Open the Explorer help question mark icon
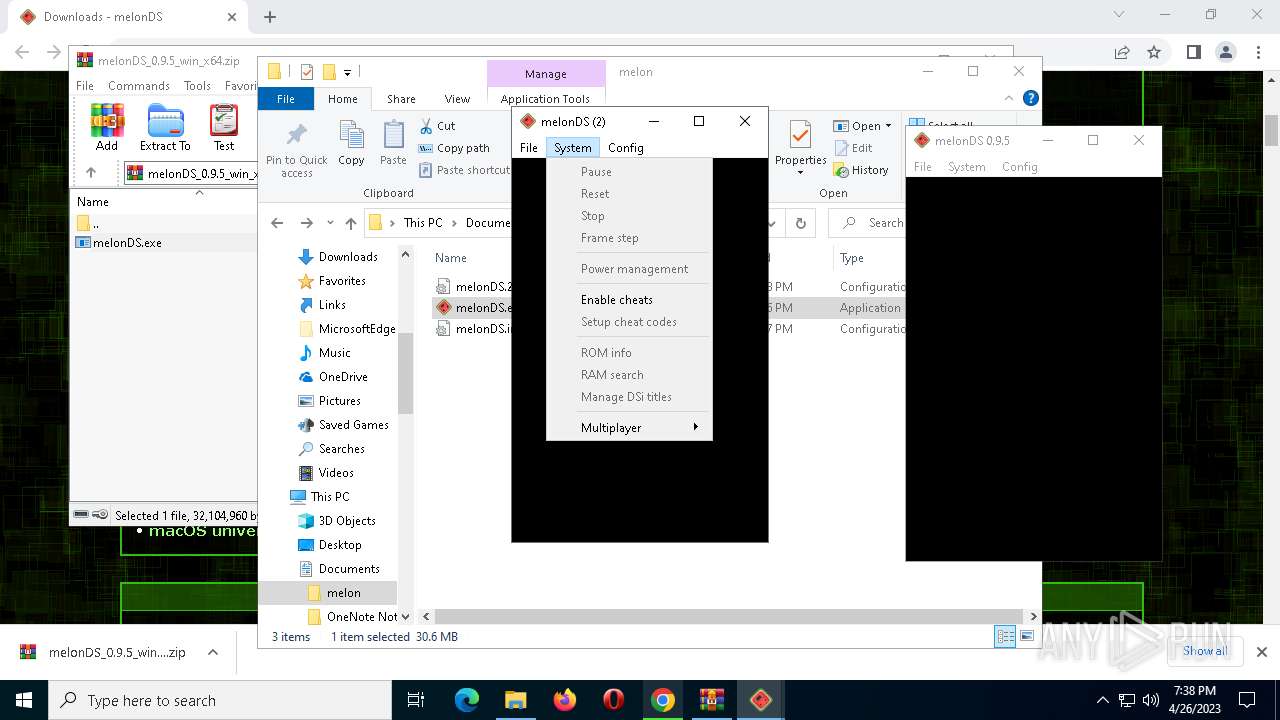1280x720 pixels. [1031, 98]
